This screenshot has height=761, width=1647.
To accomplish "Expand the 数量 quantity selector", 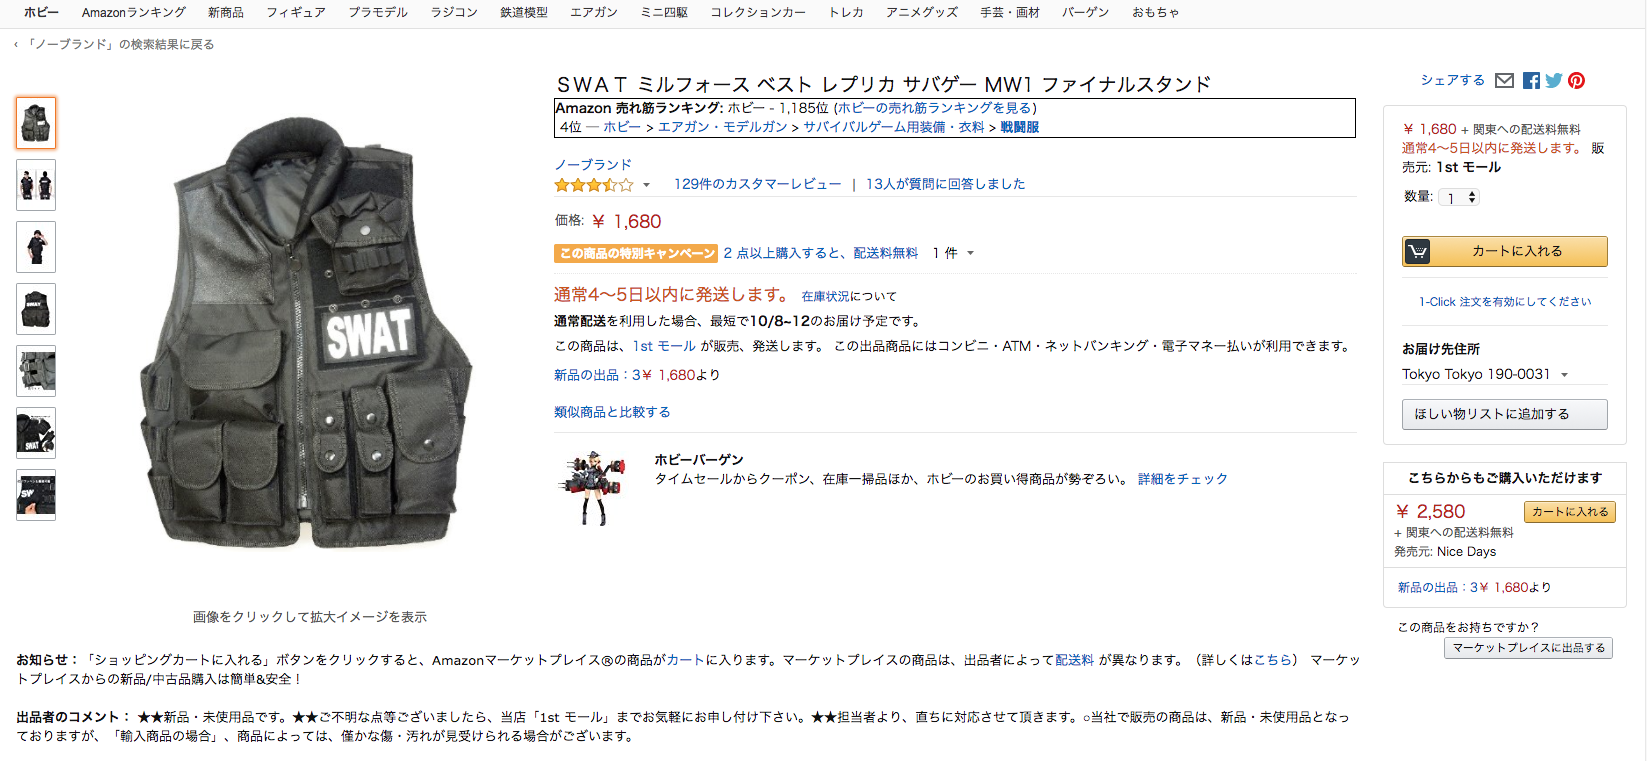I will [1459, 198].
